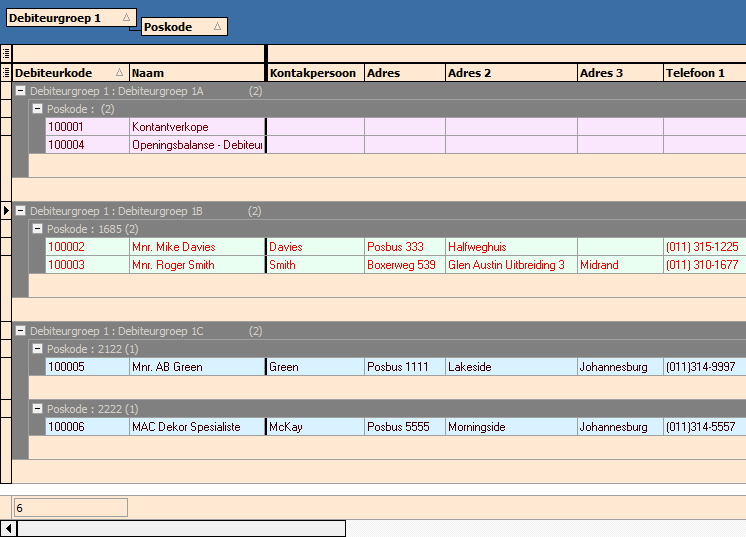
Task: Click the Naam column header
Action: [197, 73]
